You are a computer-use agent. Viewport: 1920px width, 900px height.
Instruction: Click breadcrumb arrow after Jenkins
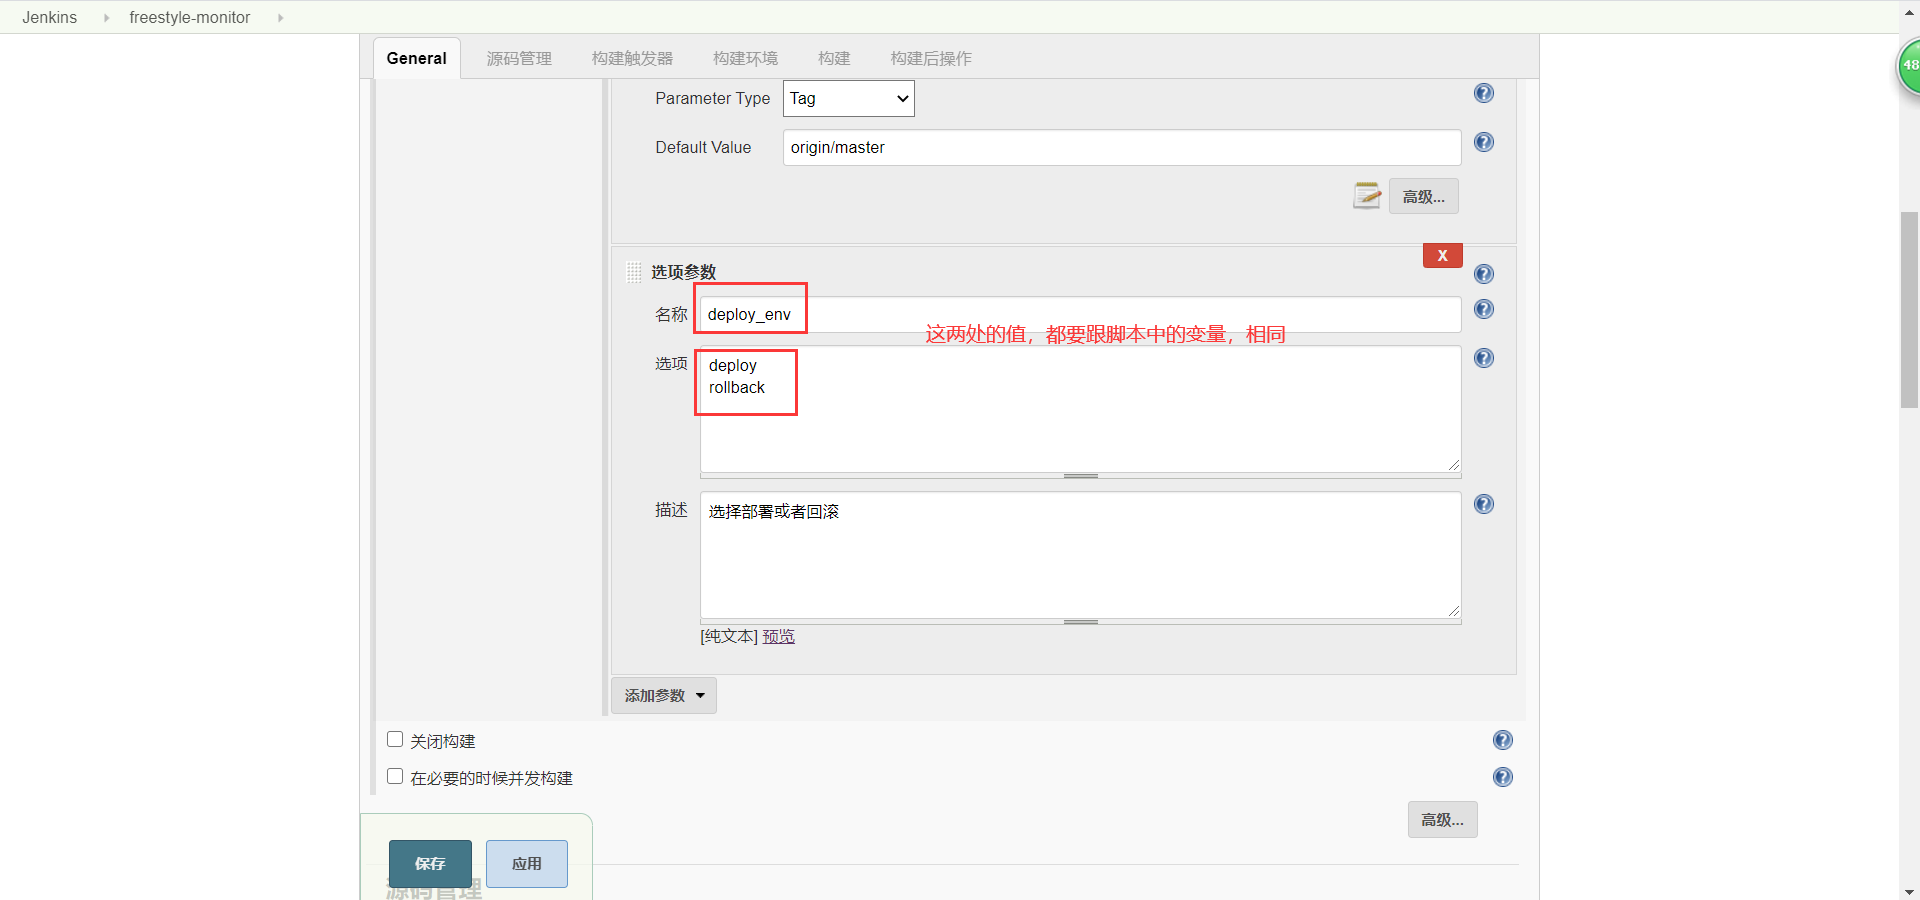pyautogui.click(x=106, y=18)
